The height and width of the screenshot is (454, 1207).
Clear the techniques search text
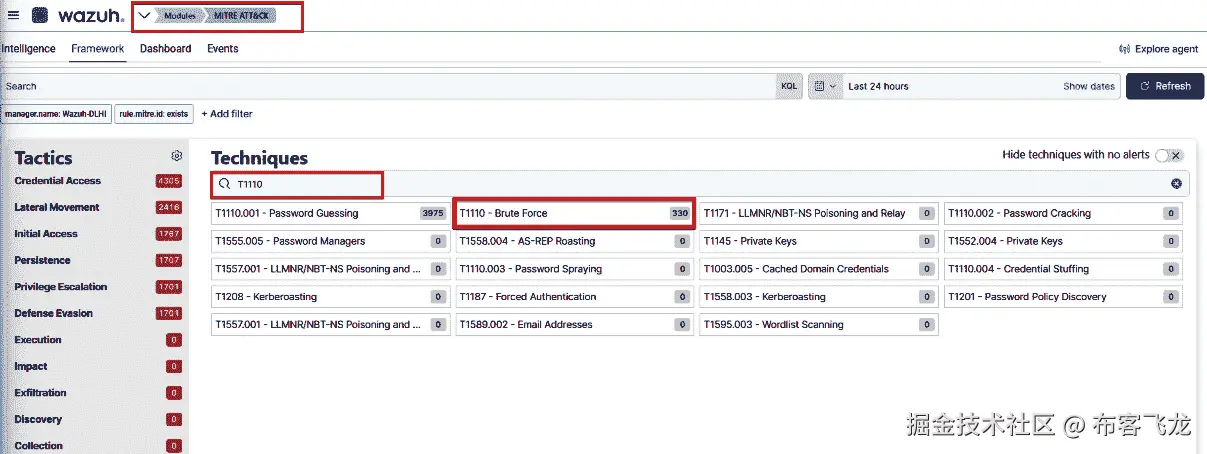tap(1176, 184)
